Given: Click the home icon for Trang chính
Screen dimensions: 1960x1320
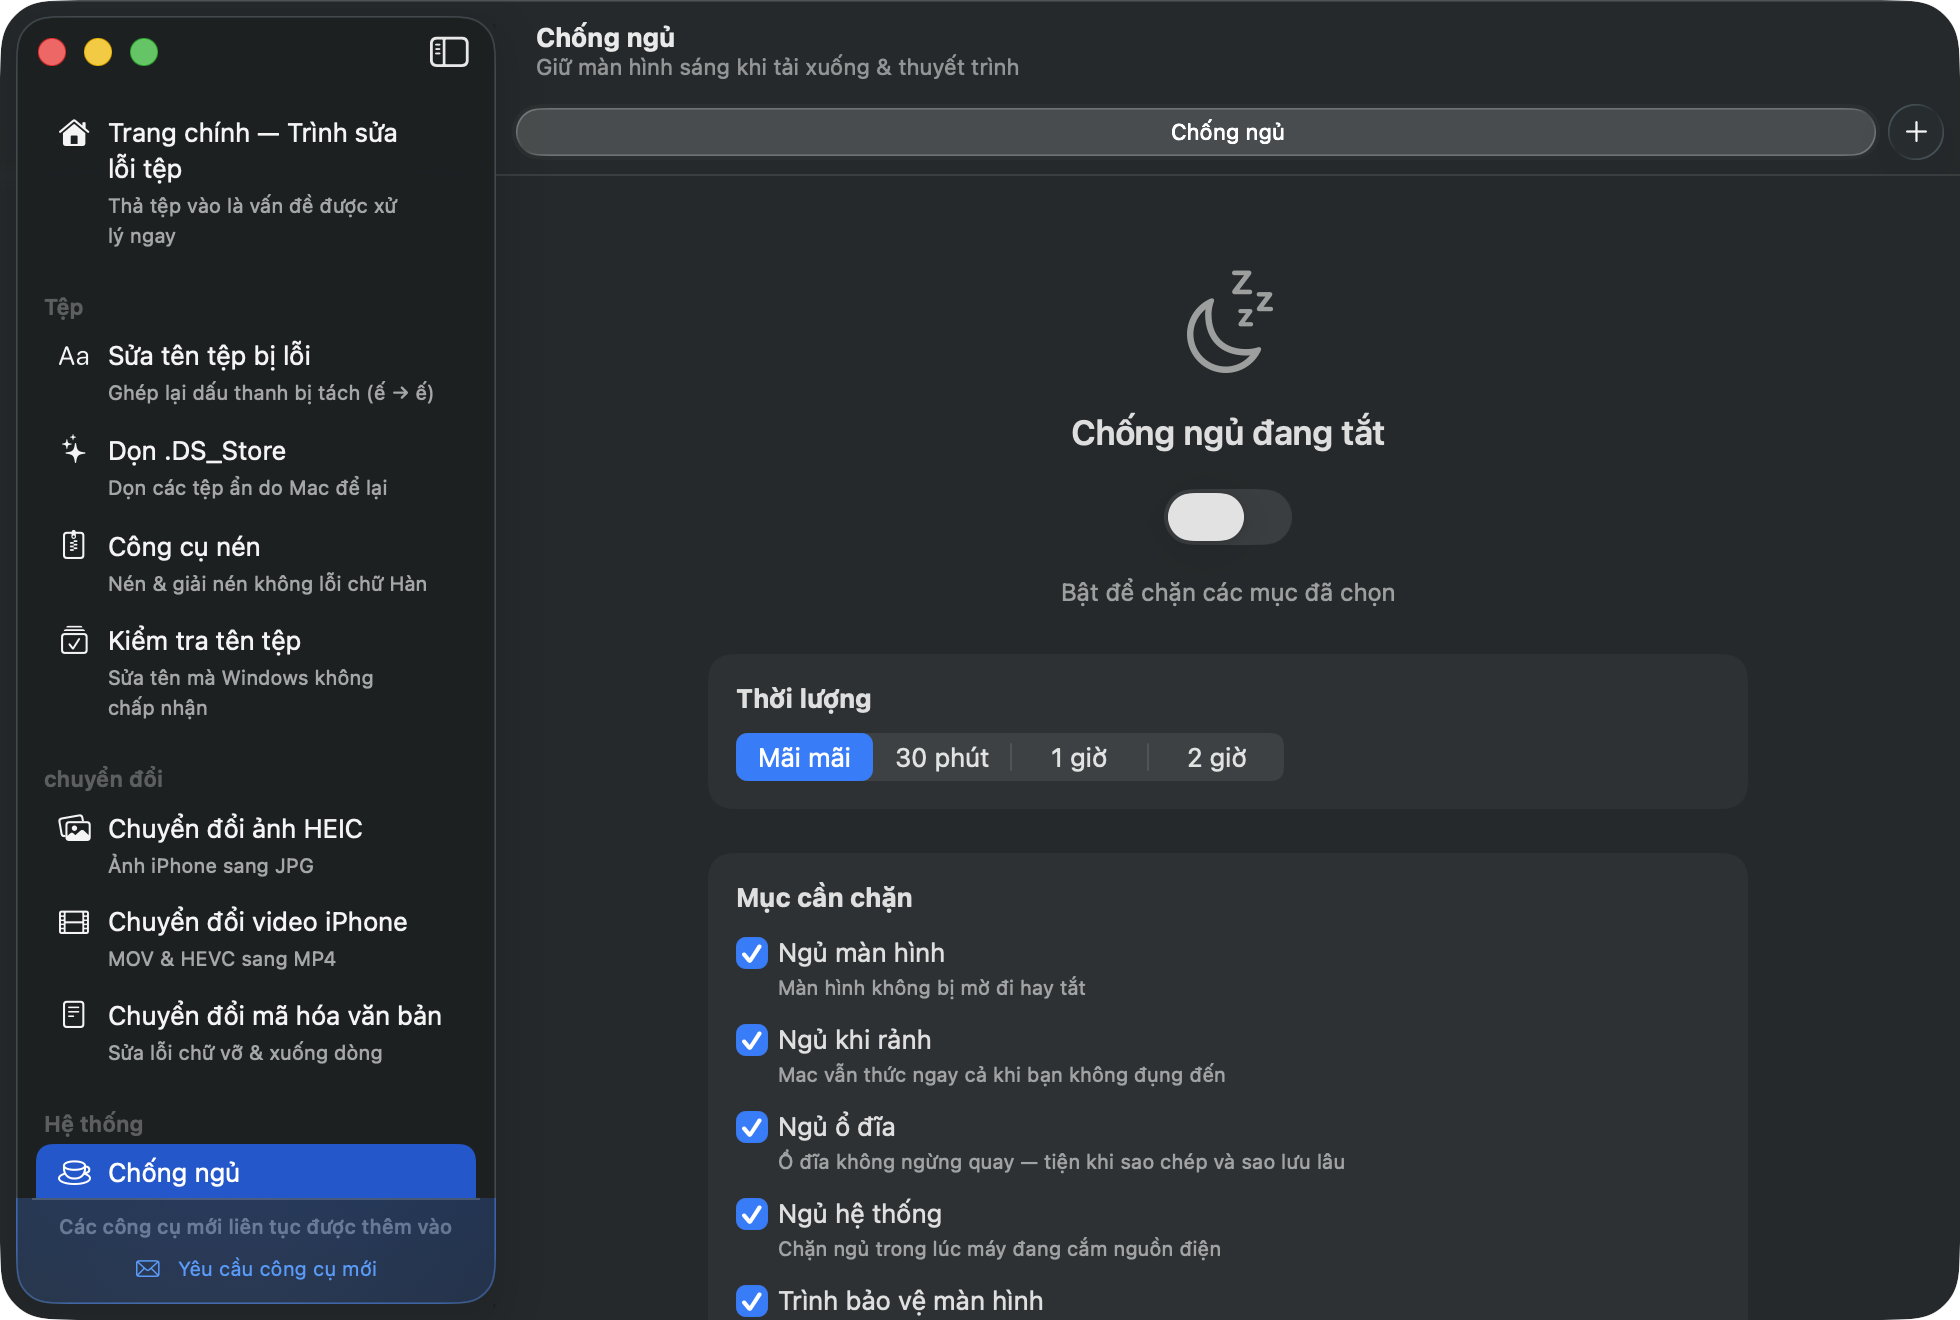Looking at the screenshot, I should click(x=74, y=133).
